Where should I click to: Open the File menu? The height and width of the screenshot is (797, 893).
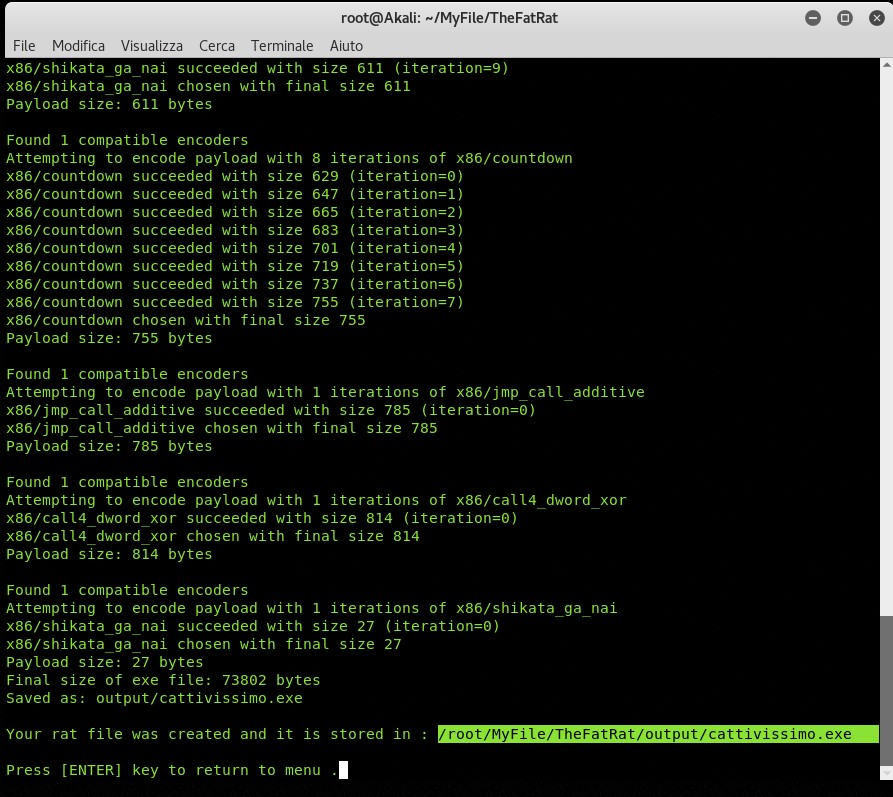coord(24,46)
